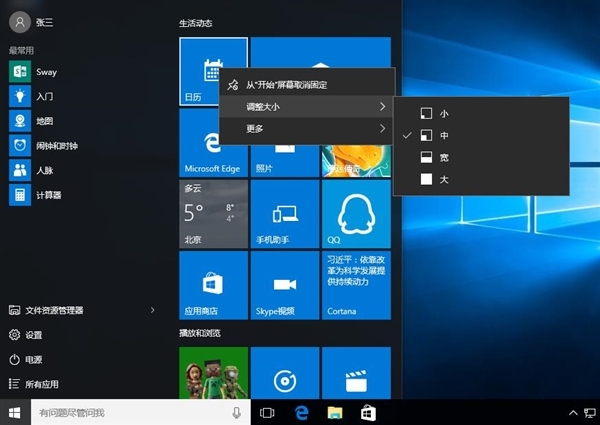The image size is (600, 425).
Task: Open the QQ tile
Action: (x=355, y=214)
